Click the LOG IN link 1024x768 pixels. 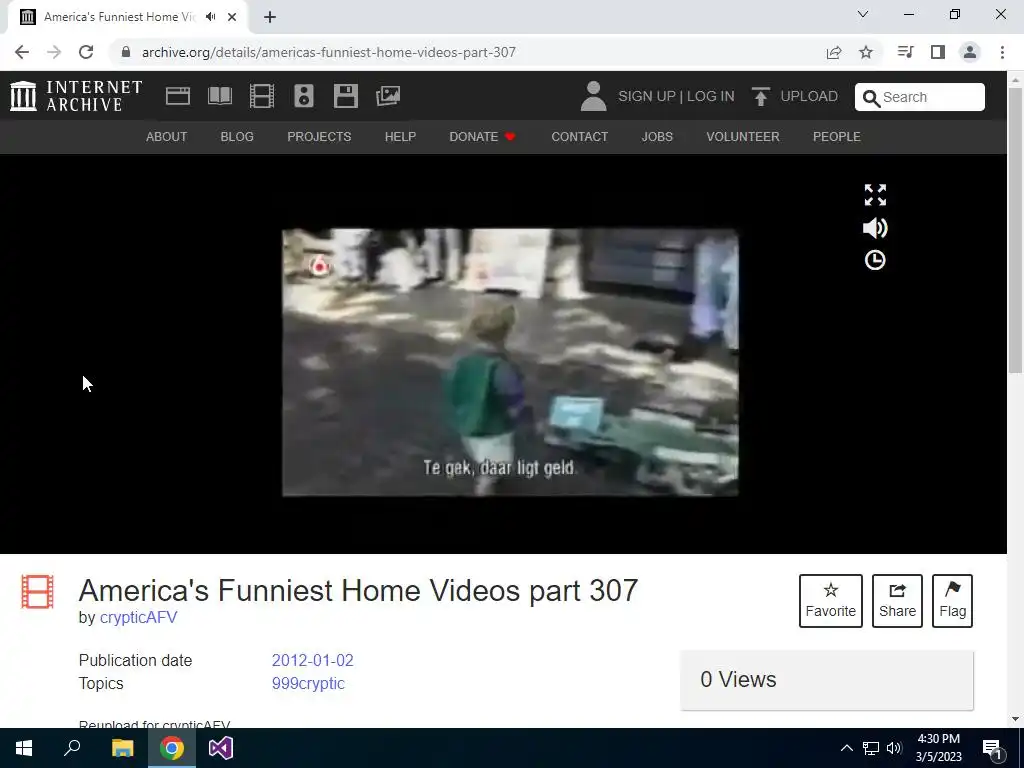(x=711, y=97)
